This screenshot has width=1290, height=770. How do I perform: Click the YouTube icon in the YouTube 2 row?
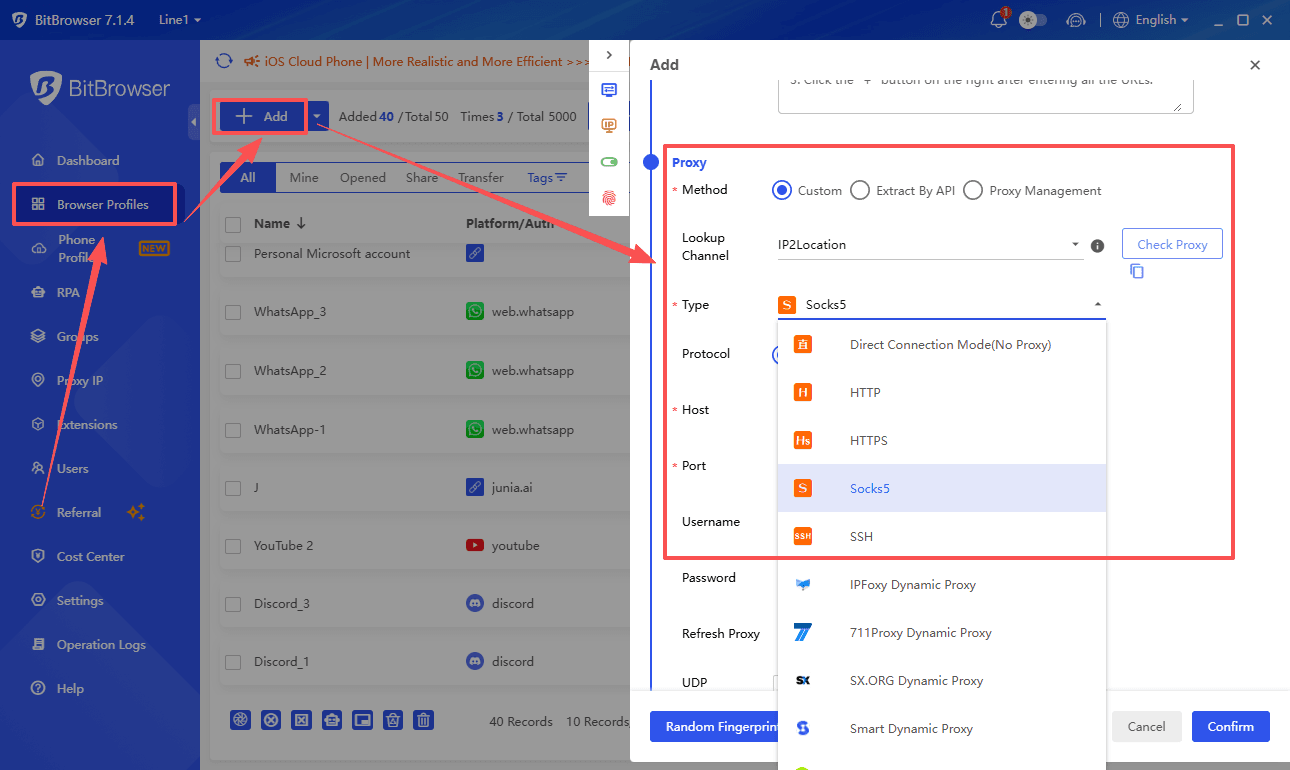click(x=475, y=546)
